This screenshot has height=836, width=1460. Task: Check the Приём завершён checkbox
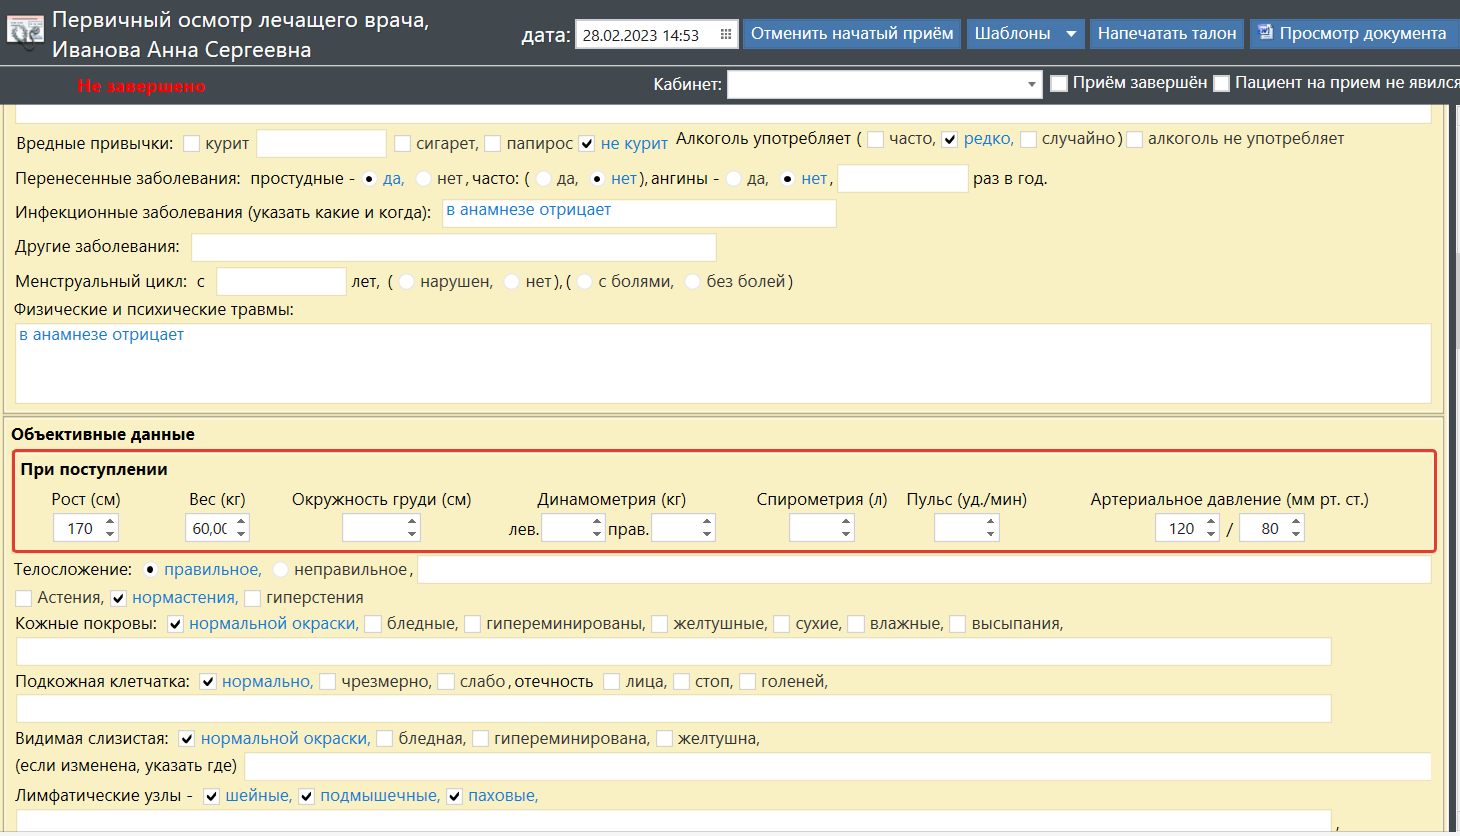click(1059, 84)
